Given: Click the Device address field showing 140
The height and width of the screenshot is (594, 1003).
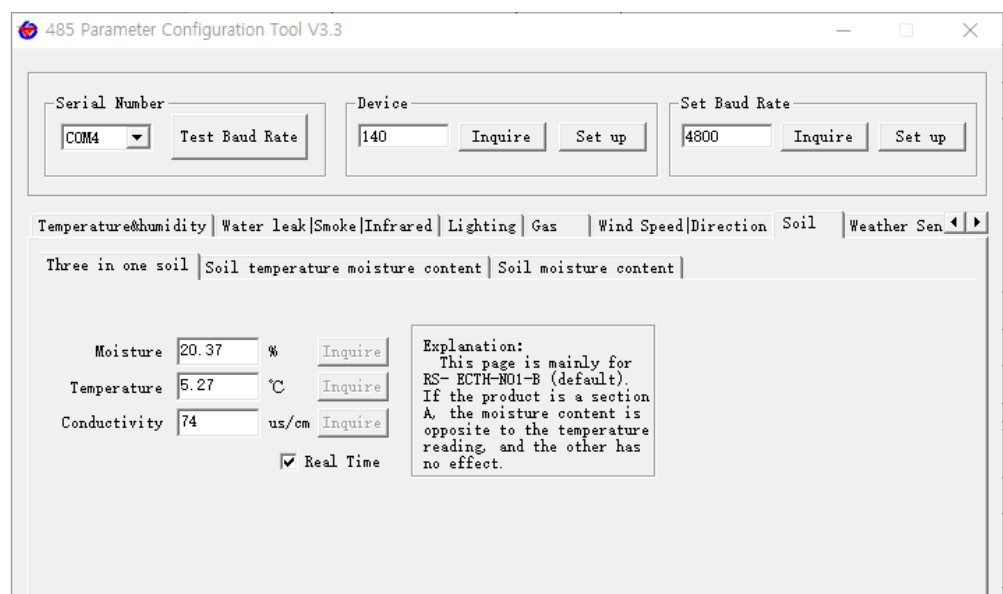Looking at the screenshot, I should coord(403,136).
